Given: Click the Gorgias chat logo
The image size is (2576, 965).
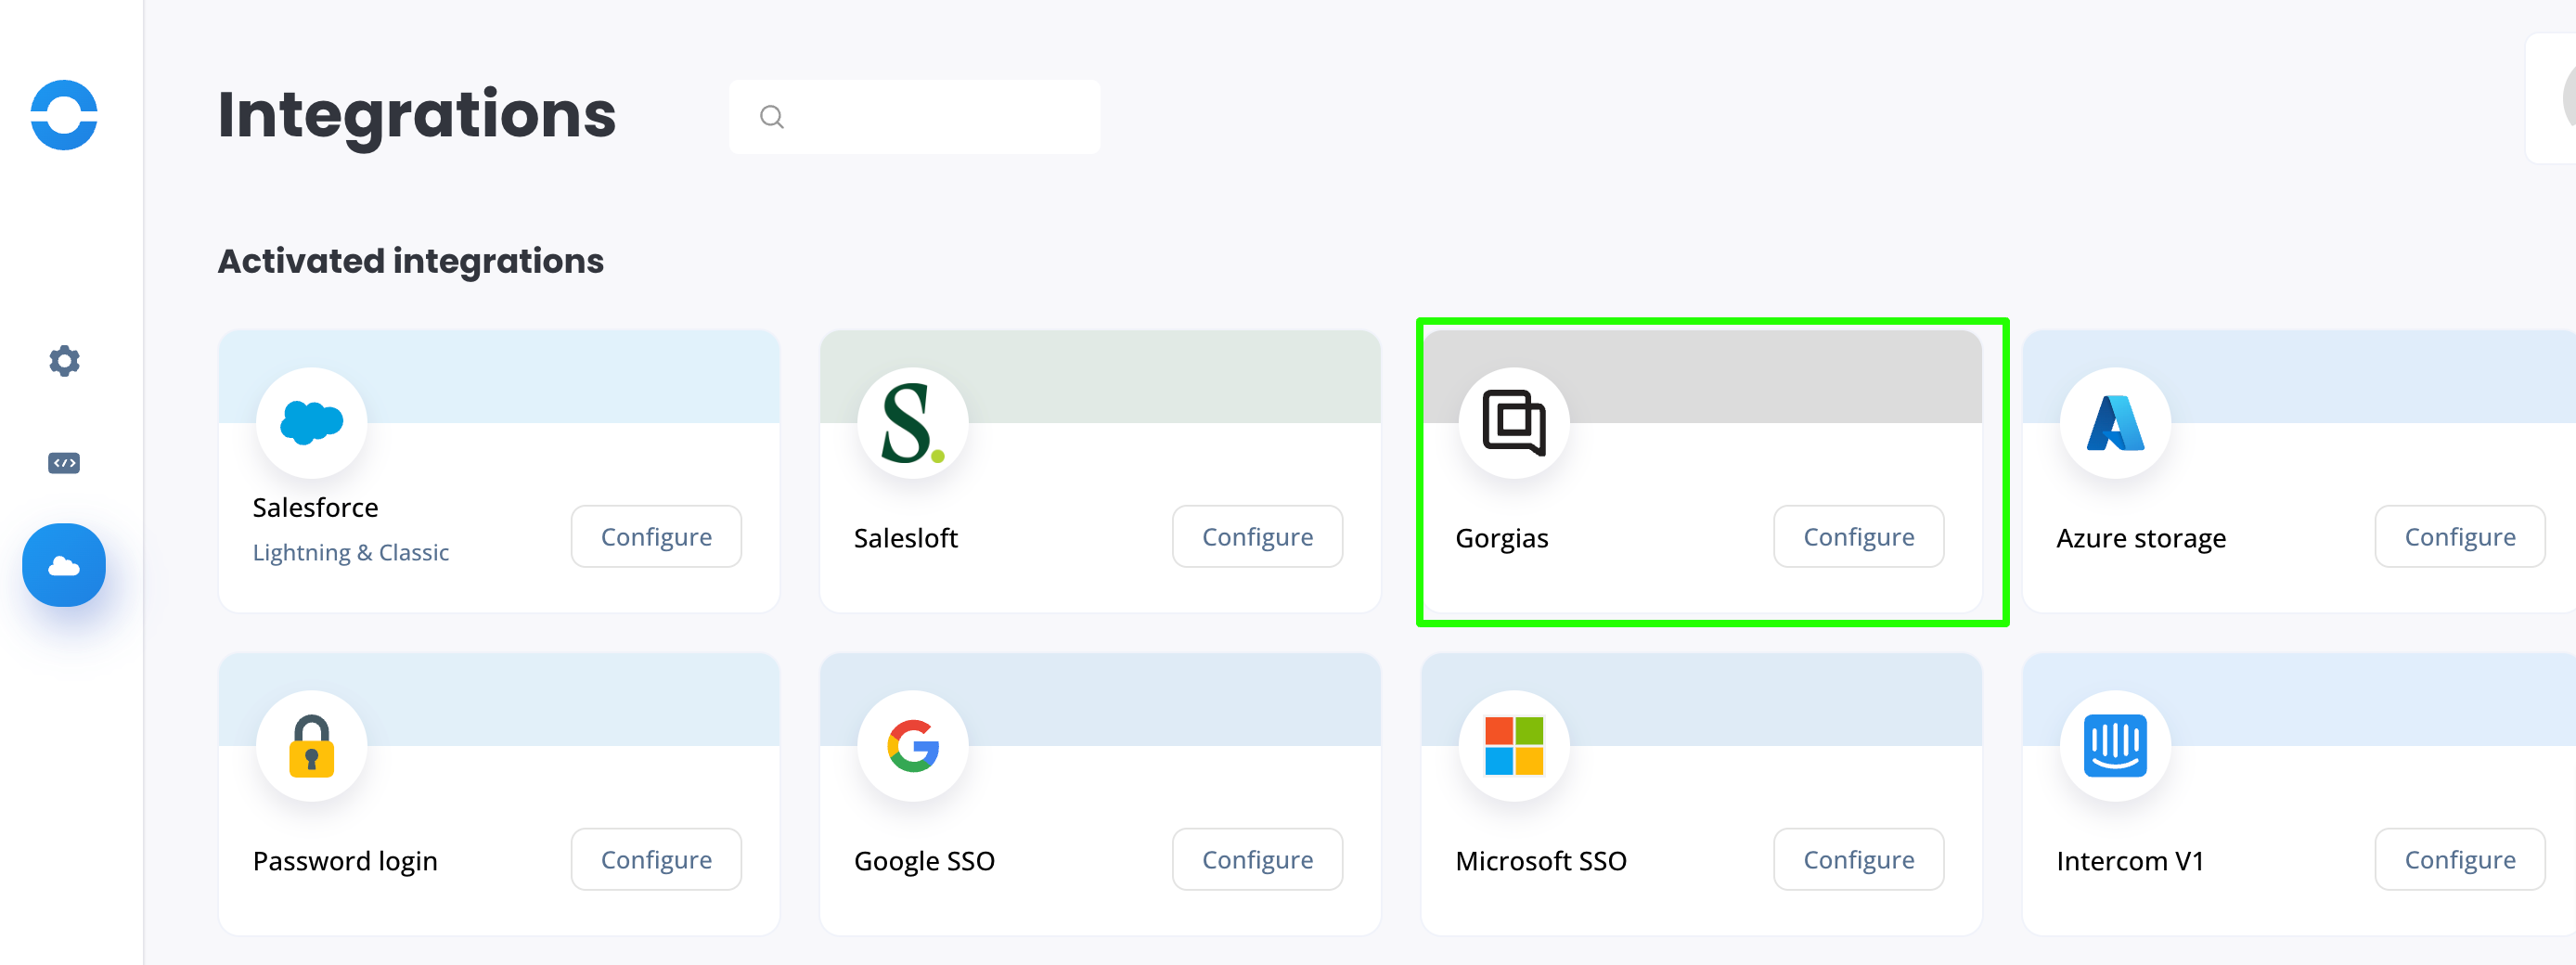Looking at the screenshot, I should click(1514, 423).
